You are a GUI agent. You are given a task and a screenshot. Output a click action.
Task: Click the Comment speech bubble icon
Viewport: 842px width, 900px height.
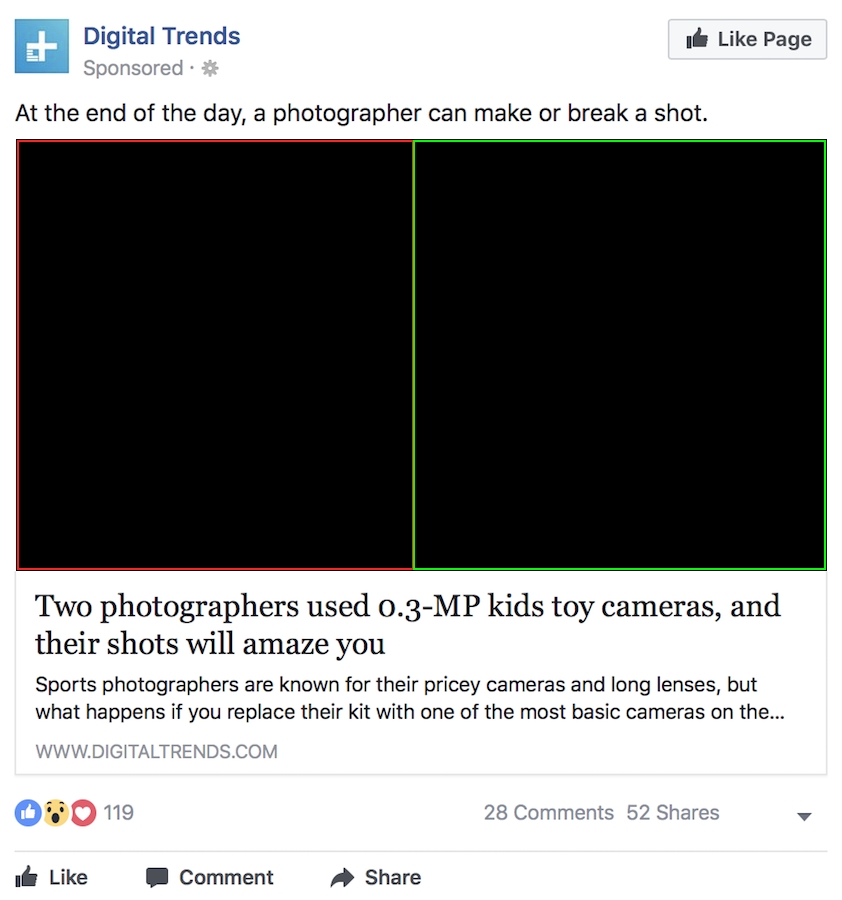tap(157, 878)
